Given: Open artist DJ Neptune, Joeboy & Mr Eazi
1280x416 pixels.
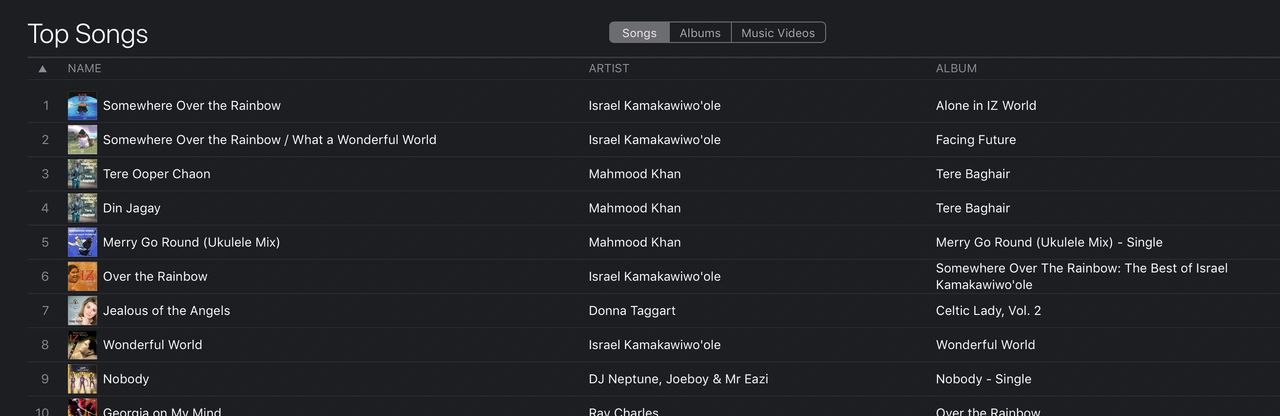Looking at the screenshot, I should (678, 379).
